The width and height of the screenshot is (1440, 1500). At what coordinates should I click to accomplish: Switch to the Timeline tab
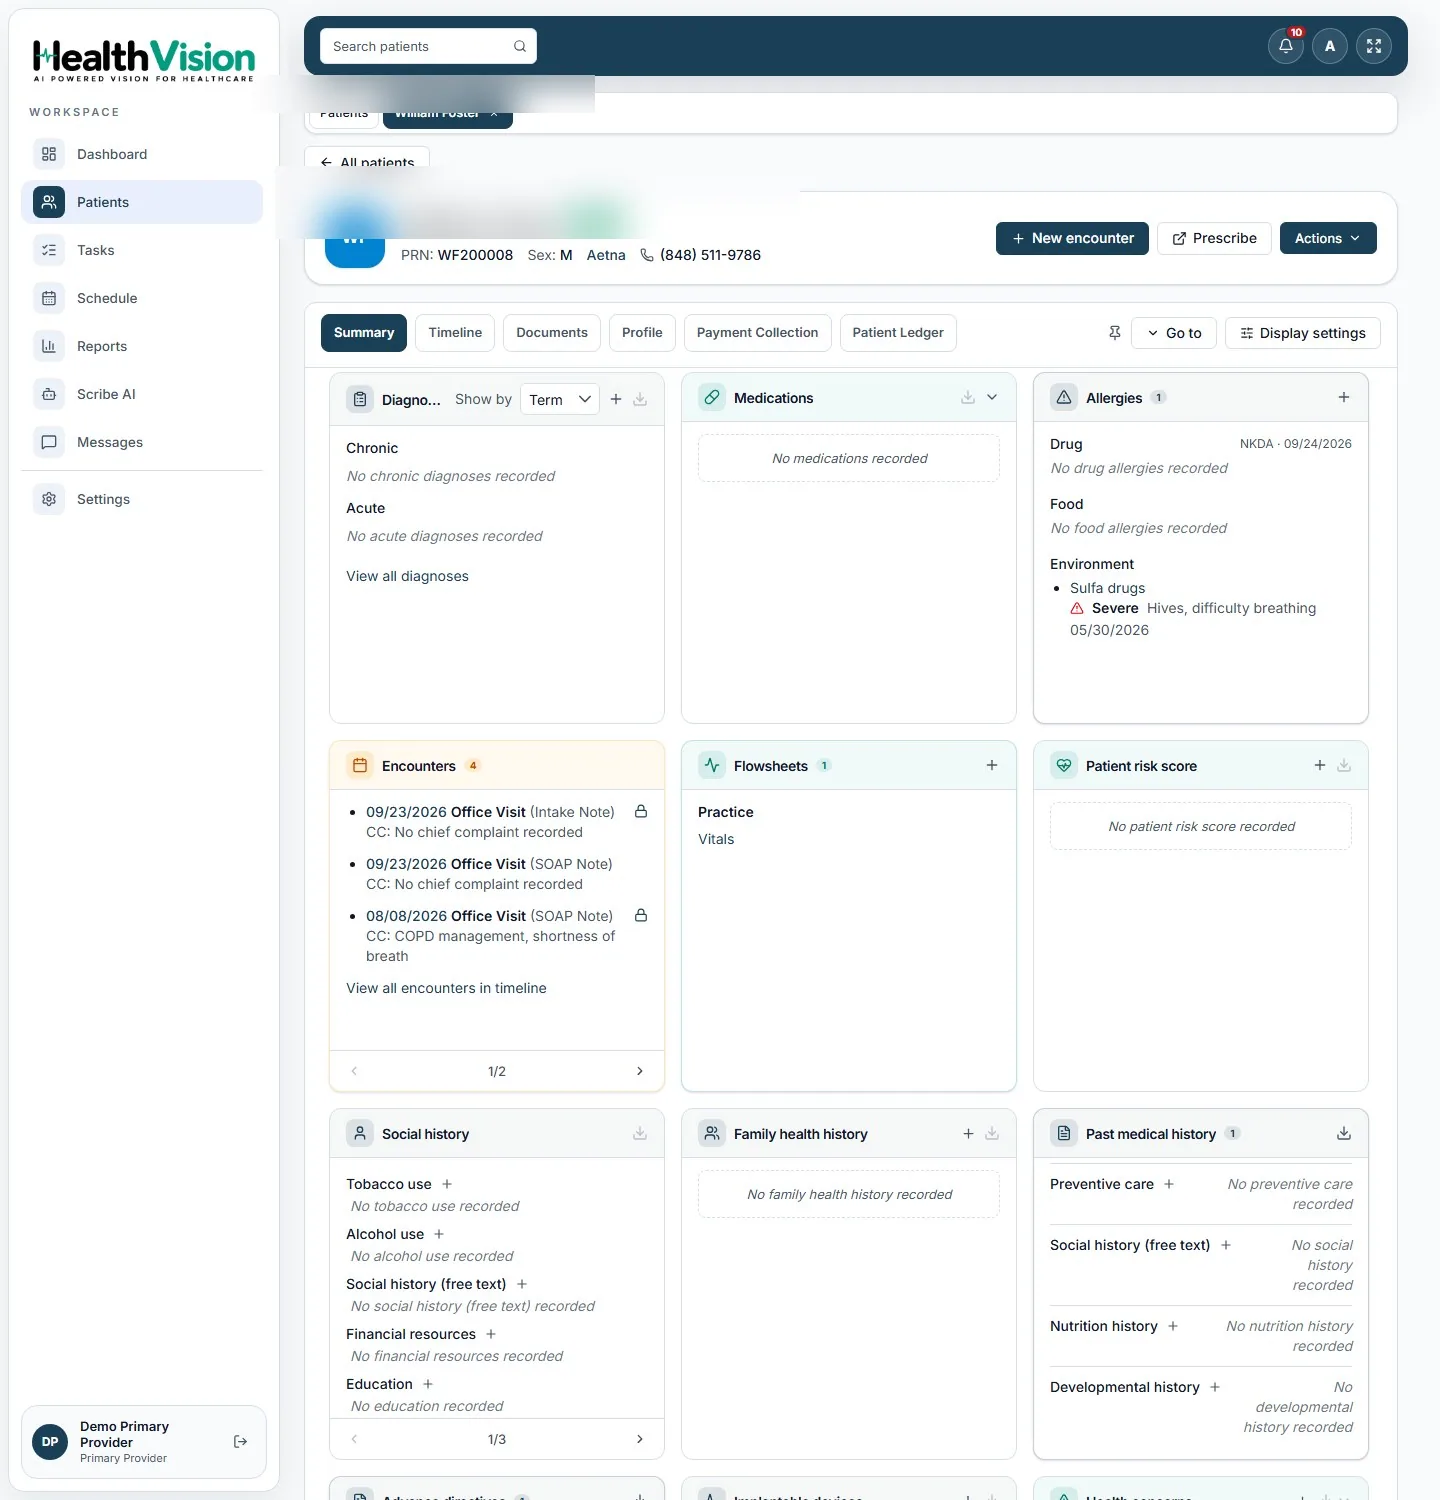point(455,333)
